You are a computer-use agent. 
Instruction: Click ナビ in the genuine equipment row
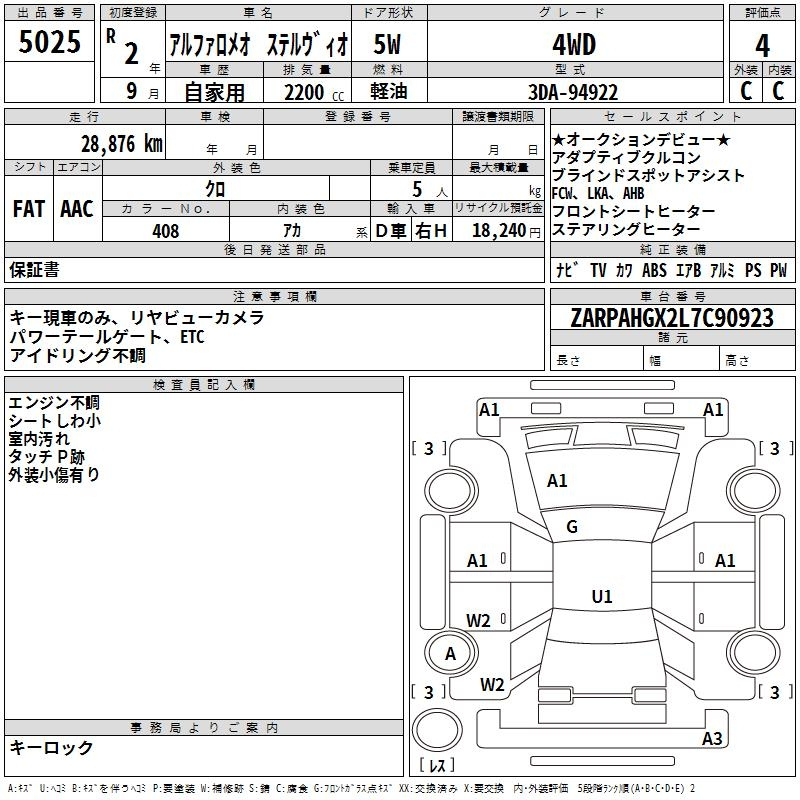coord(567,270)
